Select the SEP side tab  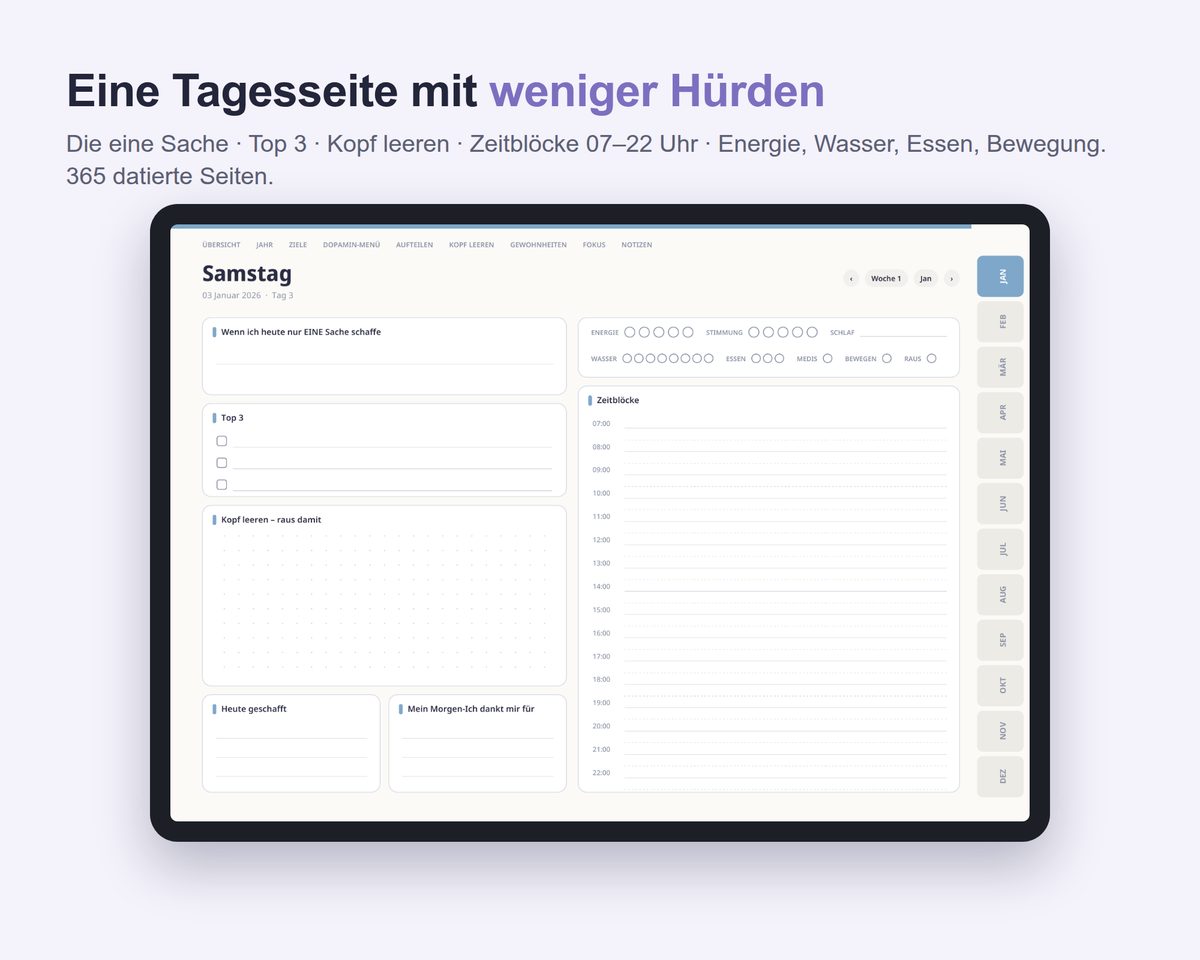1000,640
